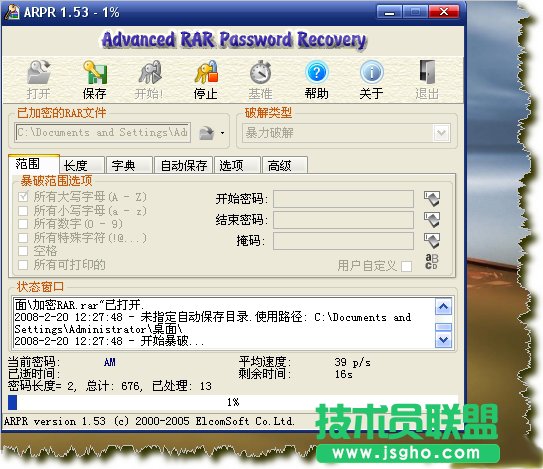Click the status bar ARPR version text

tap(149, 421)
